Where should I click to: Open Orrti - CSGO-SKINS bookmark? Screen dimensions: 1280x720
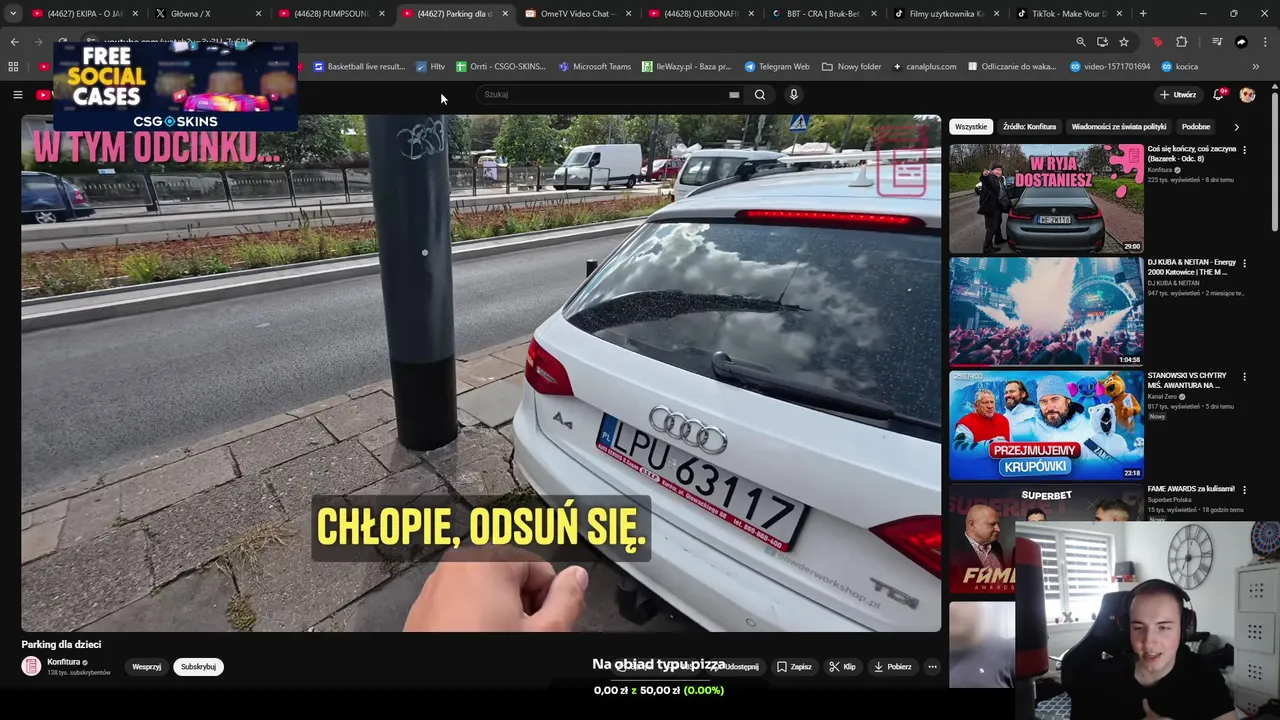[500, 67]
